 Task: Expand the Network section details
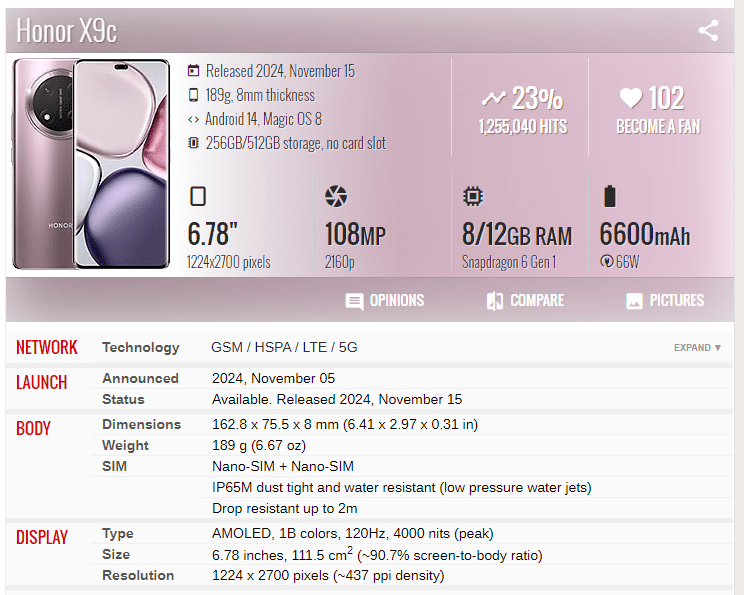coord(697,348)
